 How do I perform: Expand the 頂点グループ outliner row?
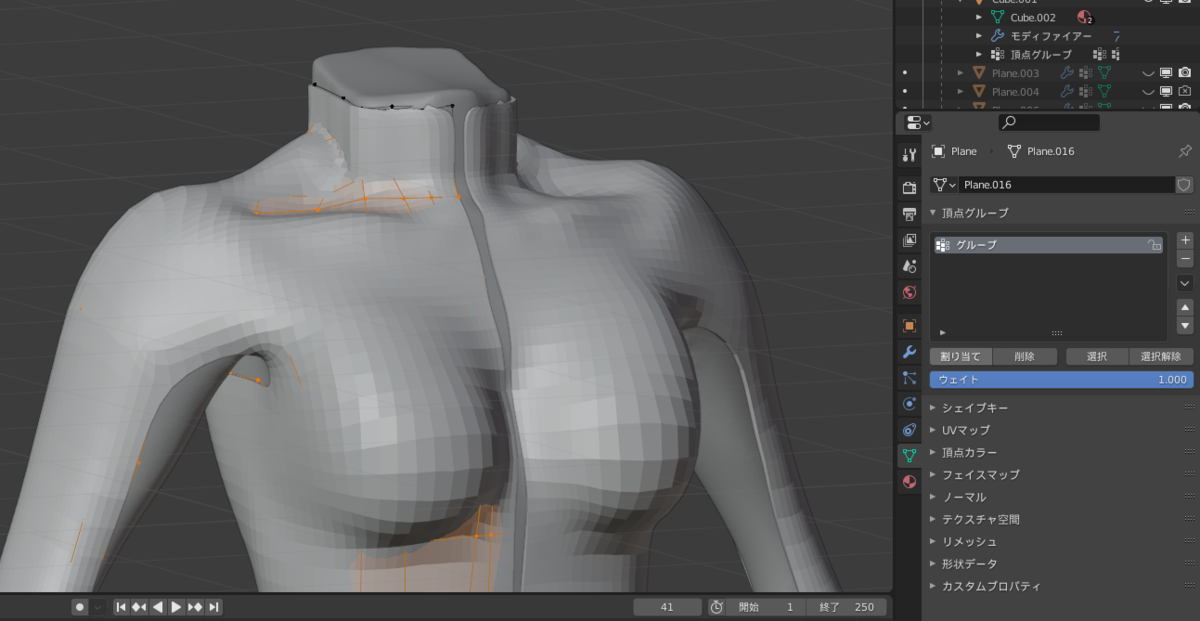979,54
